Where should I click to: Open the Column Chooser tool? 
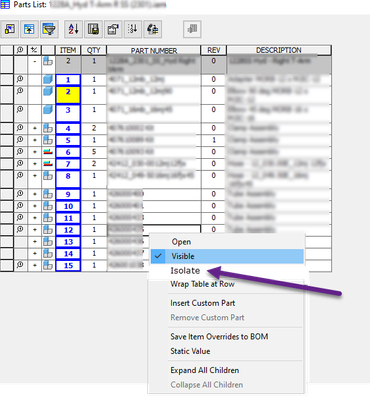point(10,29)
